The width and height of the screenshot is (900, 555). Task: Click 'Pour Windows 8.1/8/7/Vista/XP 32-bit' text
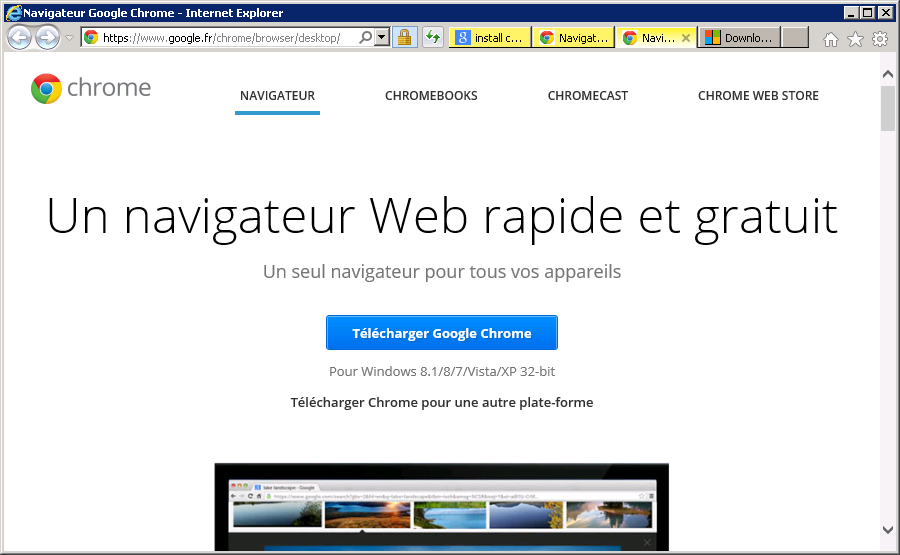click(x=442, y=371)
